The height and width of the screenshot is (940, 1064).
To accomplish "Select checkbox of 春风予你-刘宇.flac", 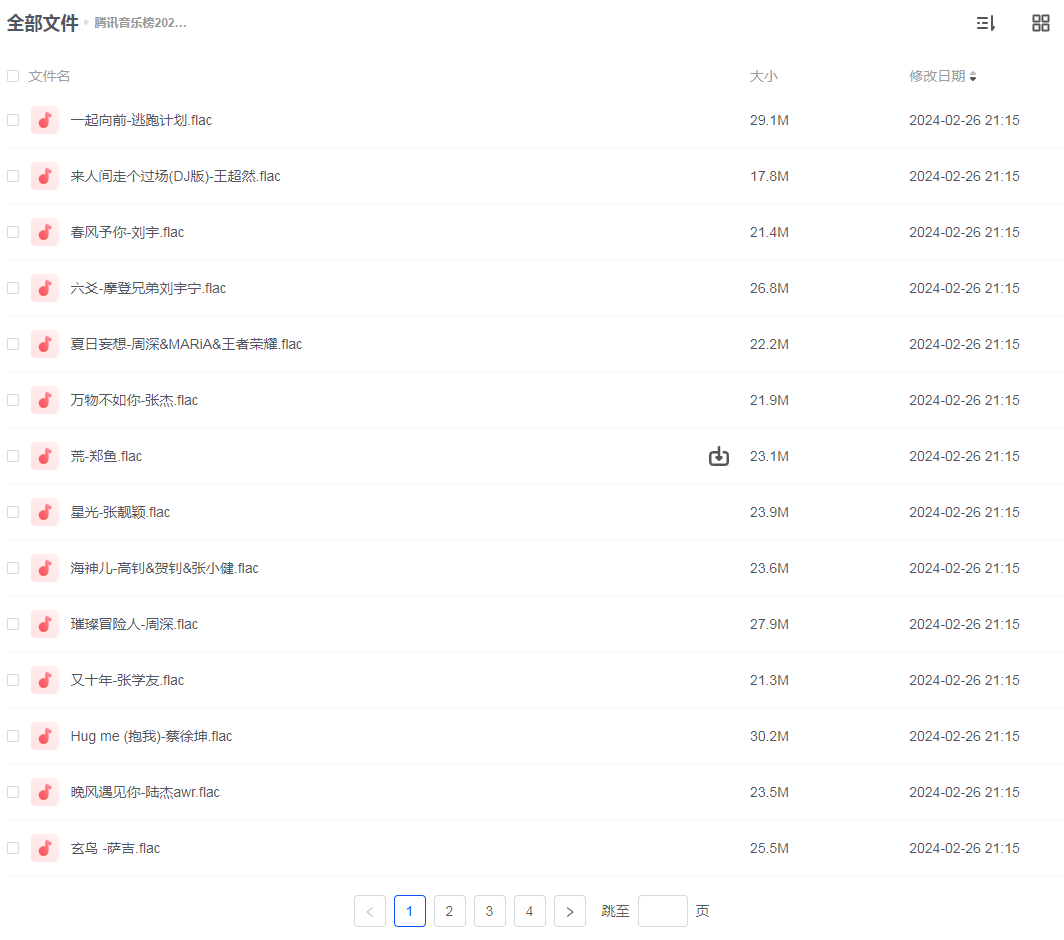I will 13,232.
